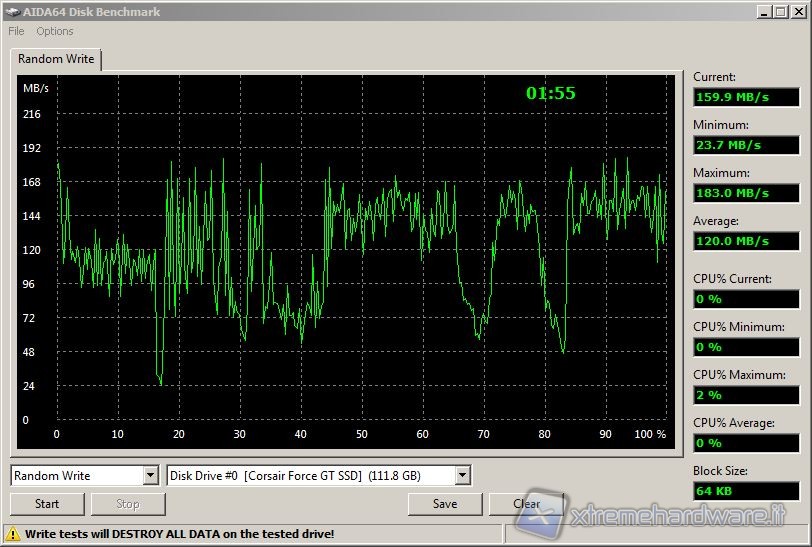
Task: Minimize the AIDA64 Disk Benchmark window
Action: pyautogui.click(x=763, y=12)
